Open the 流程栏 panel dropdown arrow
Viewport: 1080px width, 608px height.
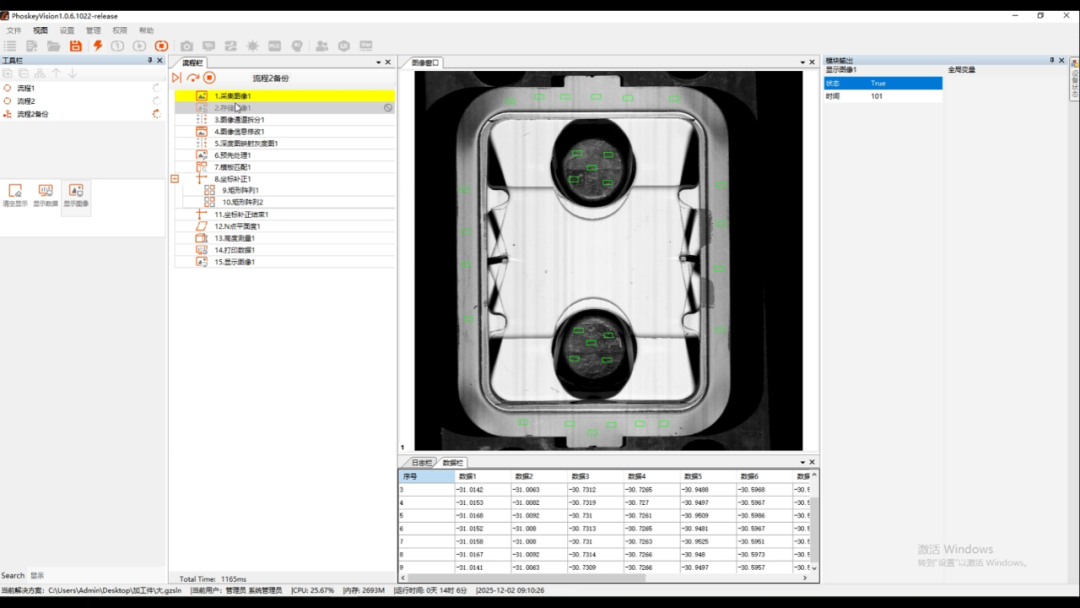pos(379,62)
